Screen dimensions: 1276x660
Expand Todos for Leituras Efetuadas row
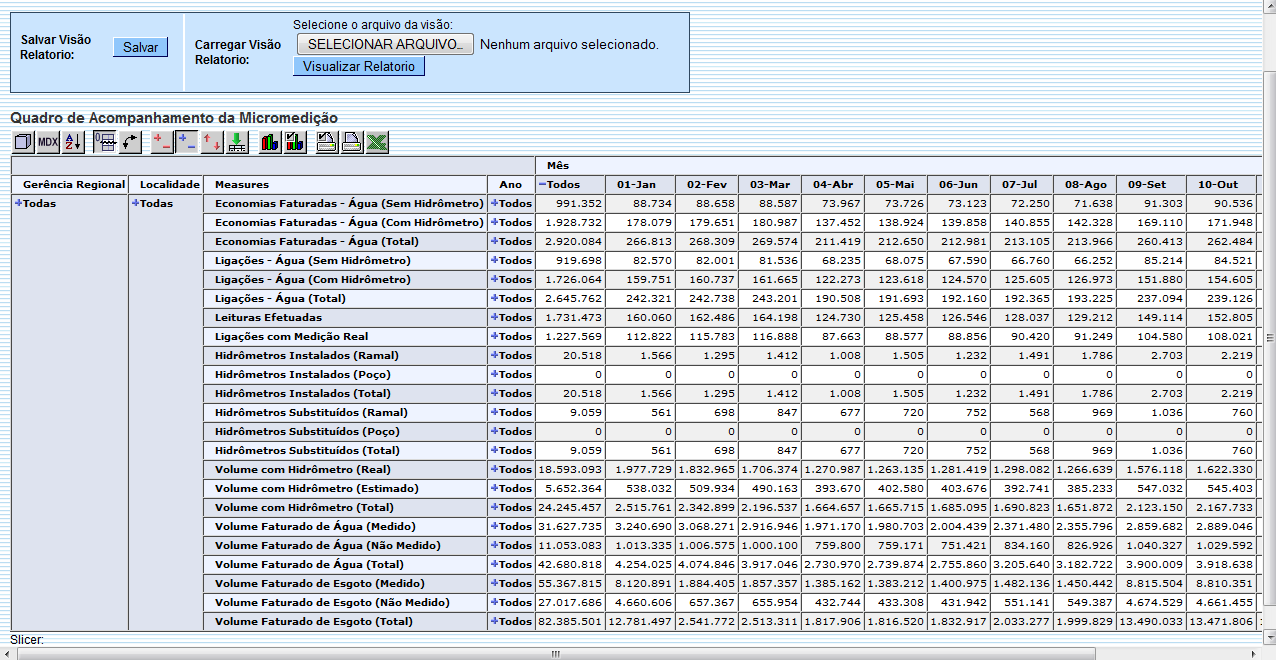click(494, 318)
